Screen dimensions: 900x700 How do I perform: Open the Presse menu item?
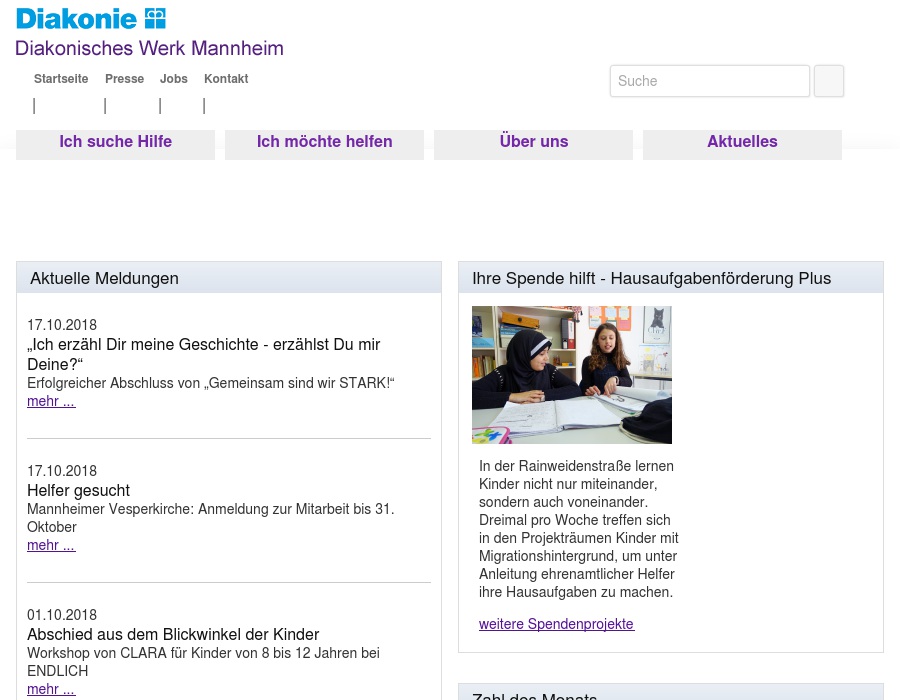tap(124, 79)
